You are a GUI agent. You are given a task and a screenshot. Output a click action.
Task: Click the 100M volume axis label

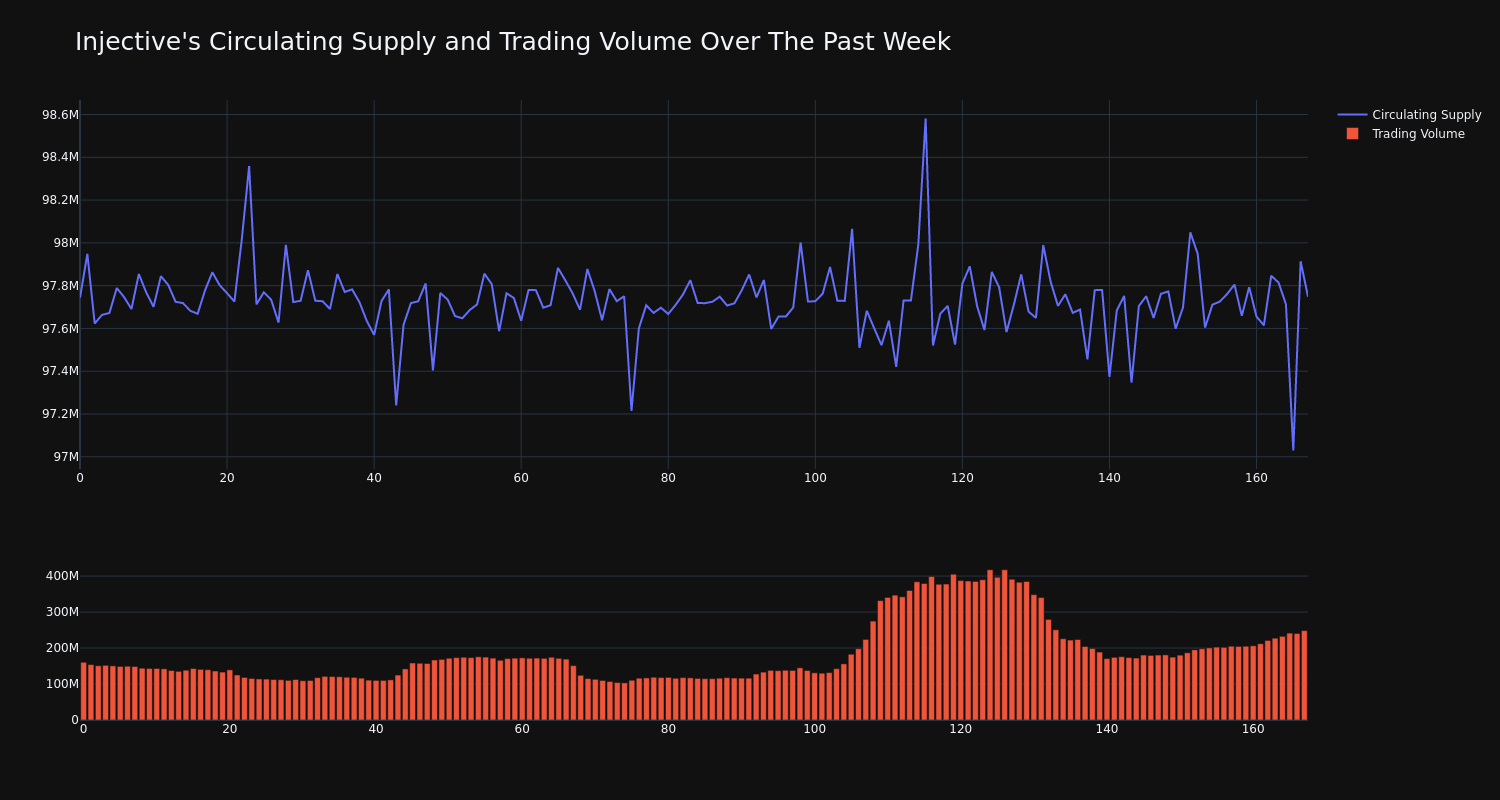(x=62, y=684)
